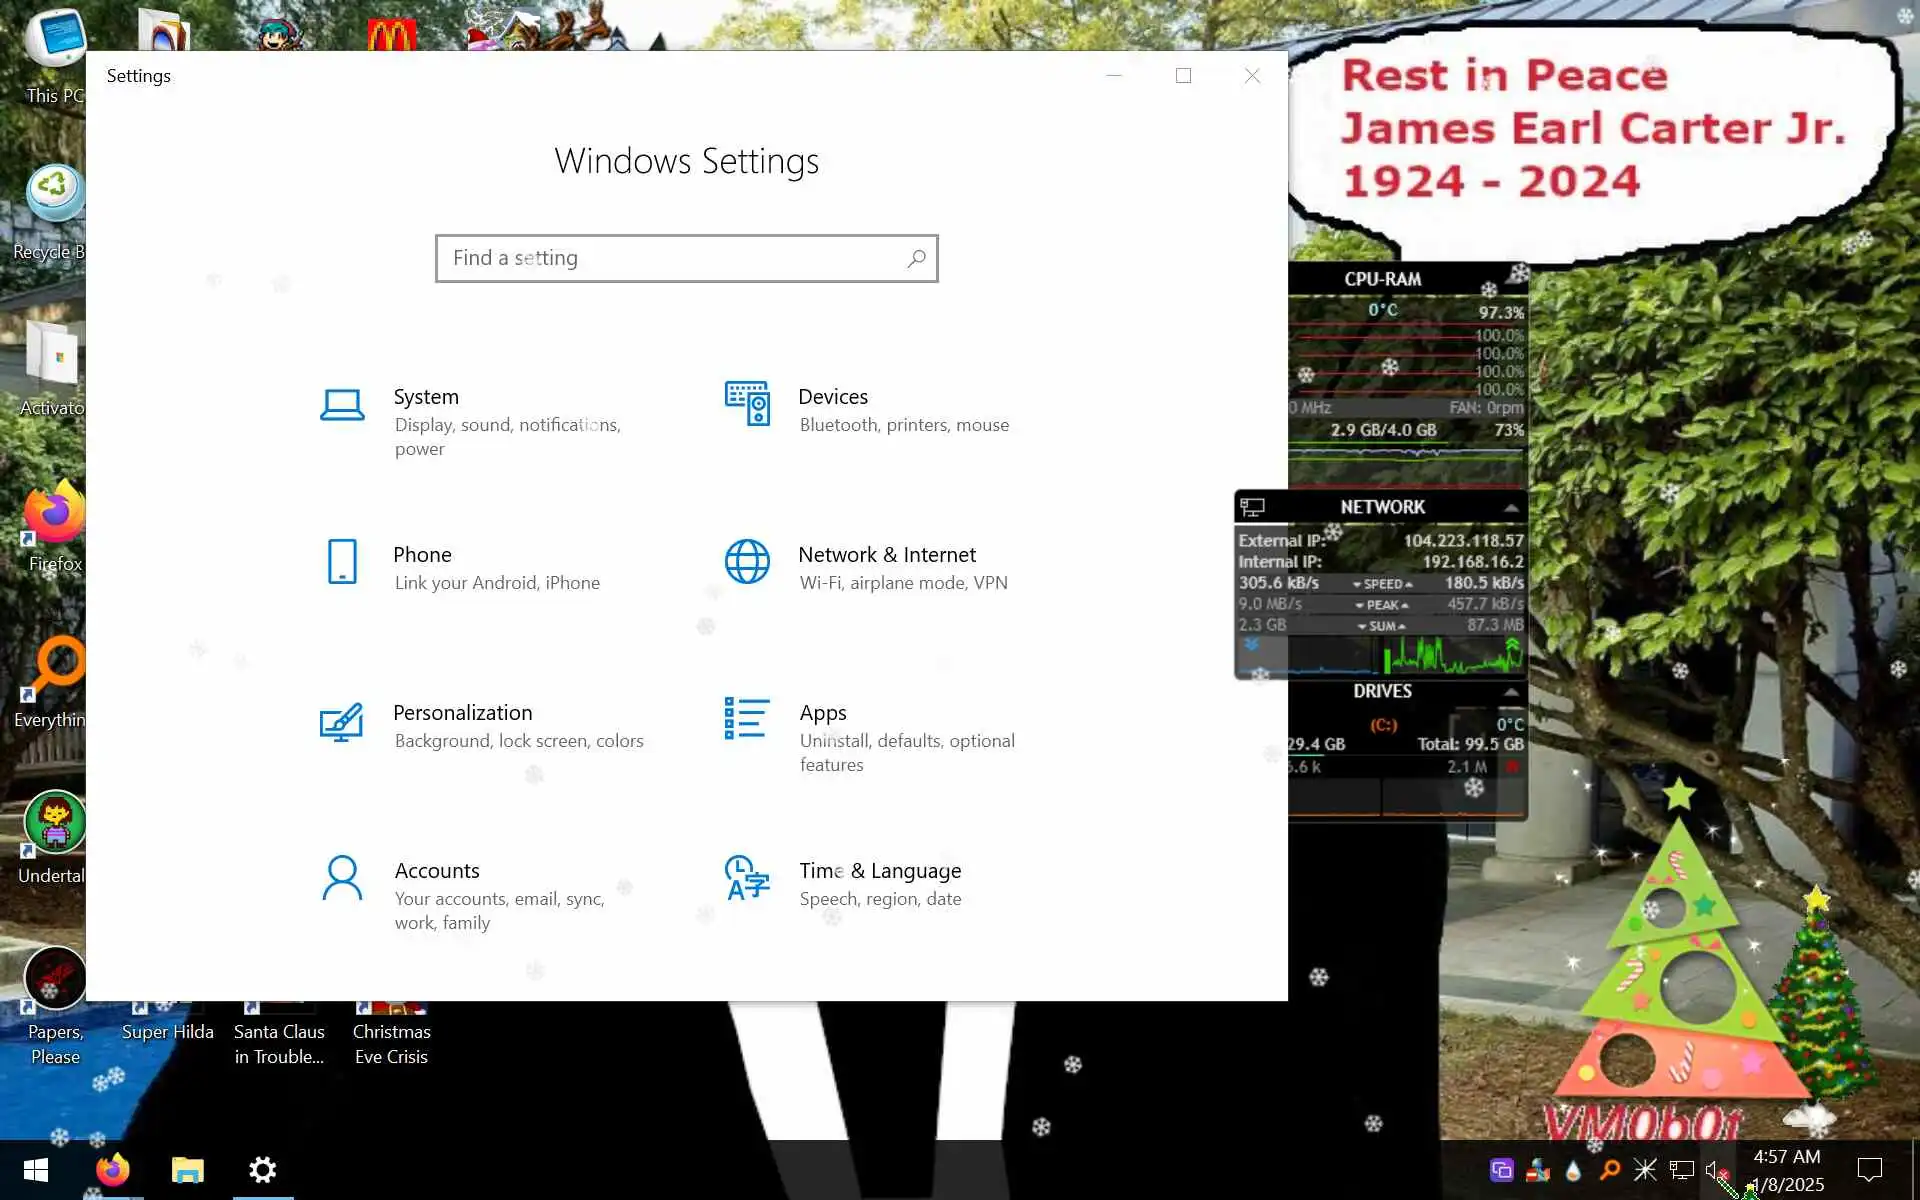Click the Network & Internet heading text
The height and width of the screenshot is (1200, 1920).
coord(886,554)
